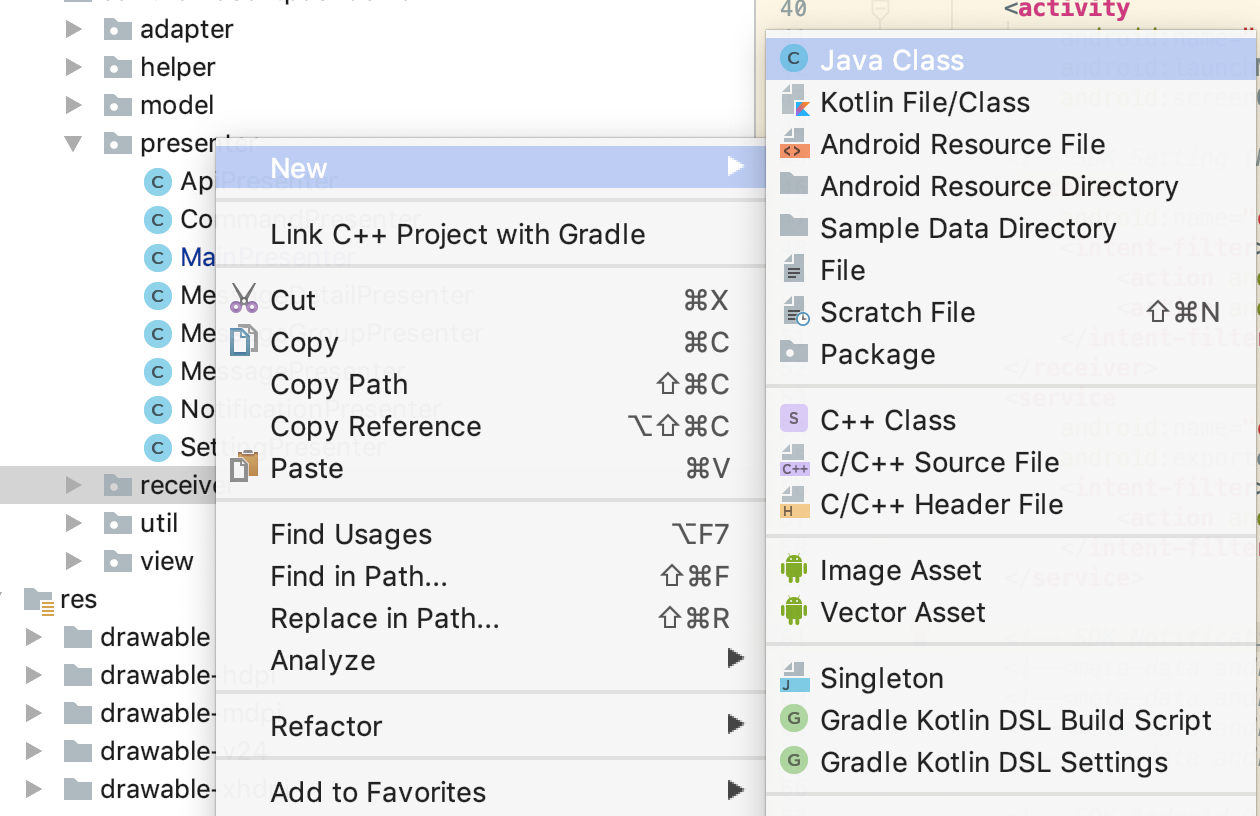Click the Image Asset android icon
This screenshot has height=816, width=1260.
pyautogui.click(x=794, y=570)
